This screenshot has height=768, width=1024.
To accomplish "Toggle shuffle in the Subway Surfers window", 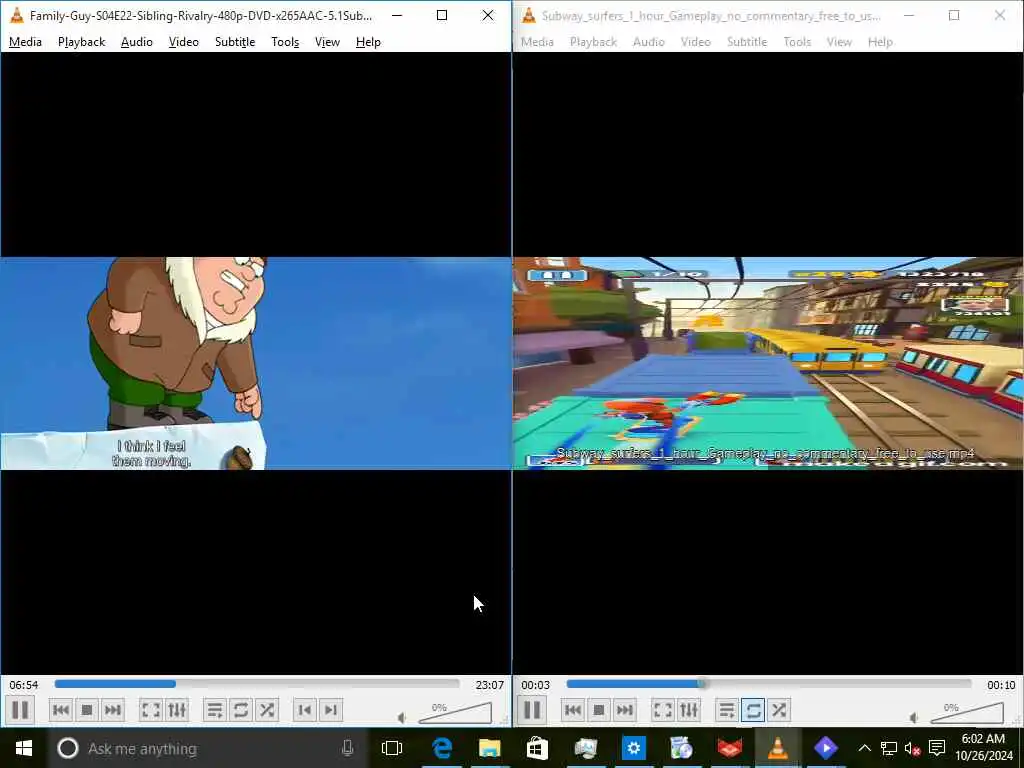I will point(779,710).
